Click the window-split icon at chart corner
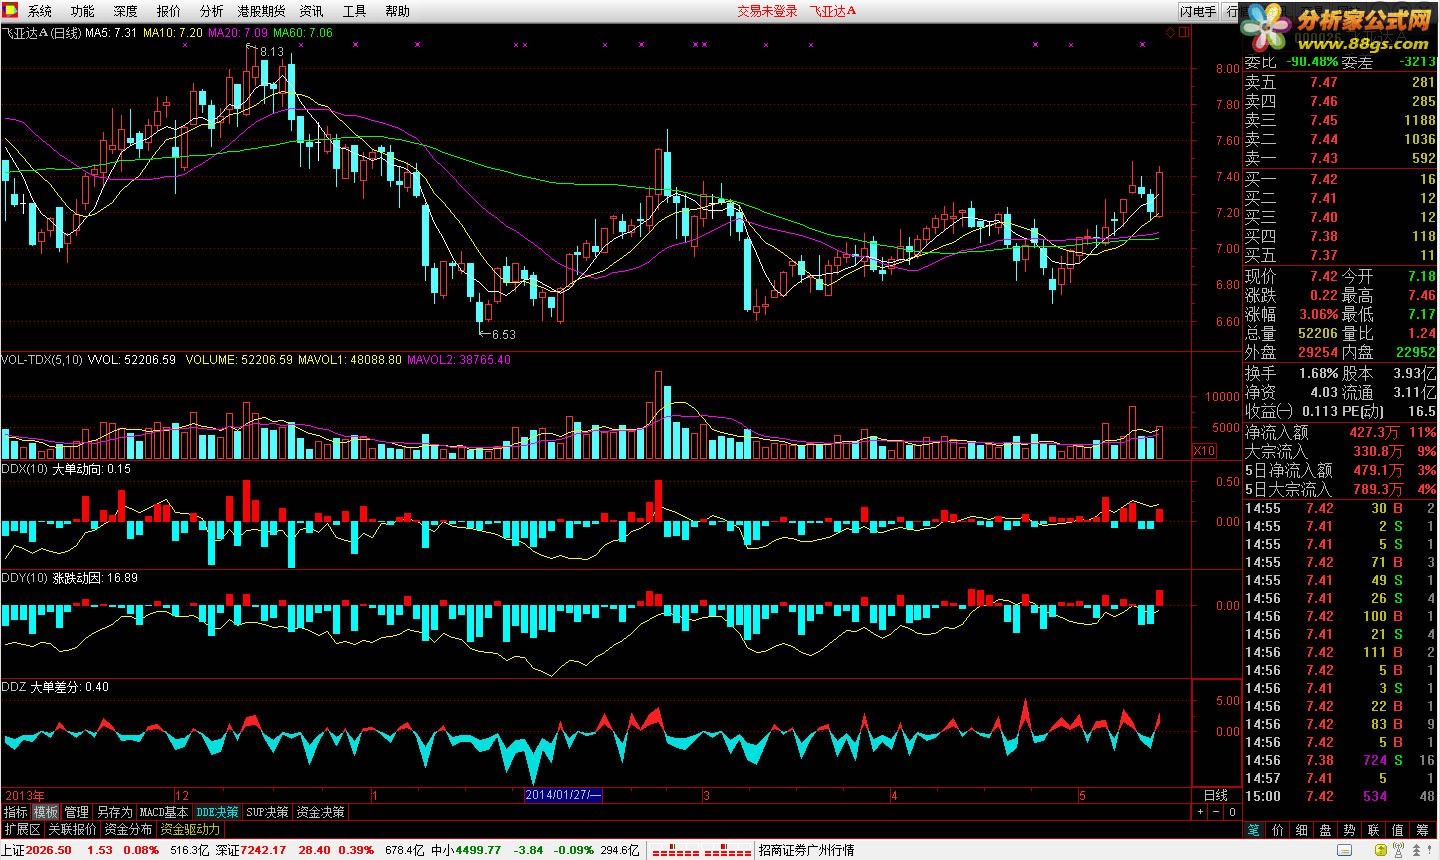This screenshot has height=860, width=1440. coord(1184,32)
